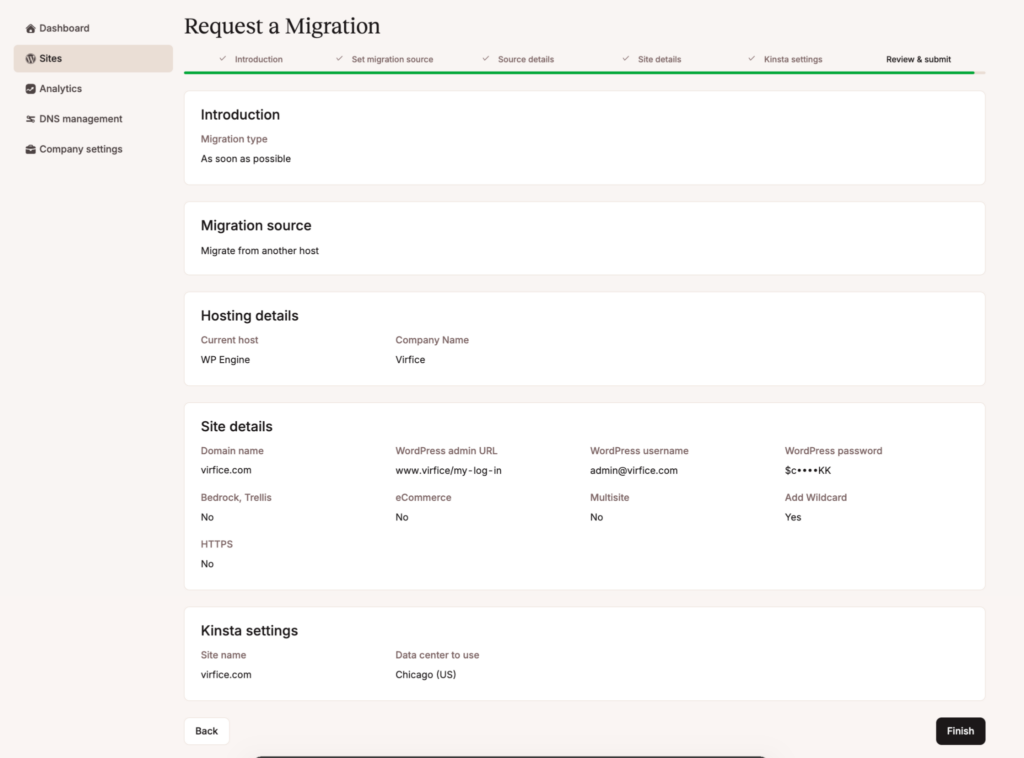Click the checkmark beside the Introduction step
This screenshot has width=1024, height=758.
[x=221, y=59]
